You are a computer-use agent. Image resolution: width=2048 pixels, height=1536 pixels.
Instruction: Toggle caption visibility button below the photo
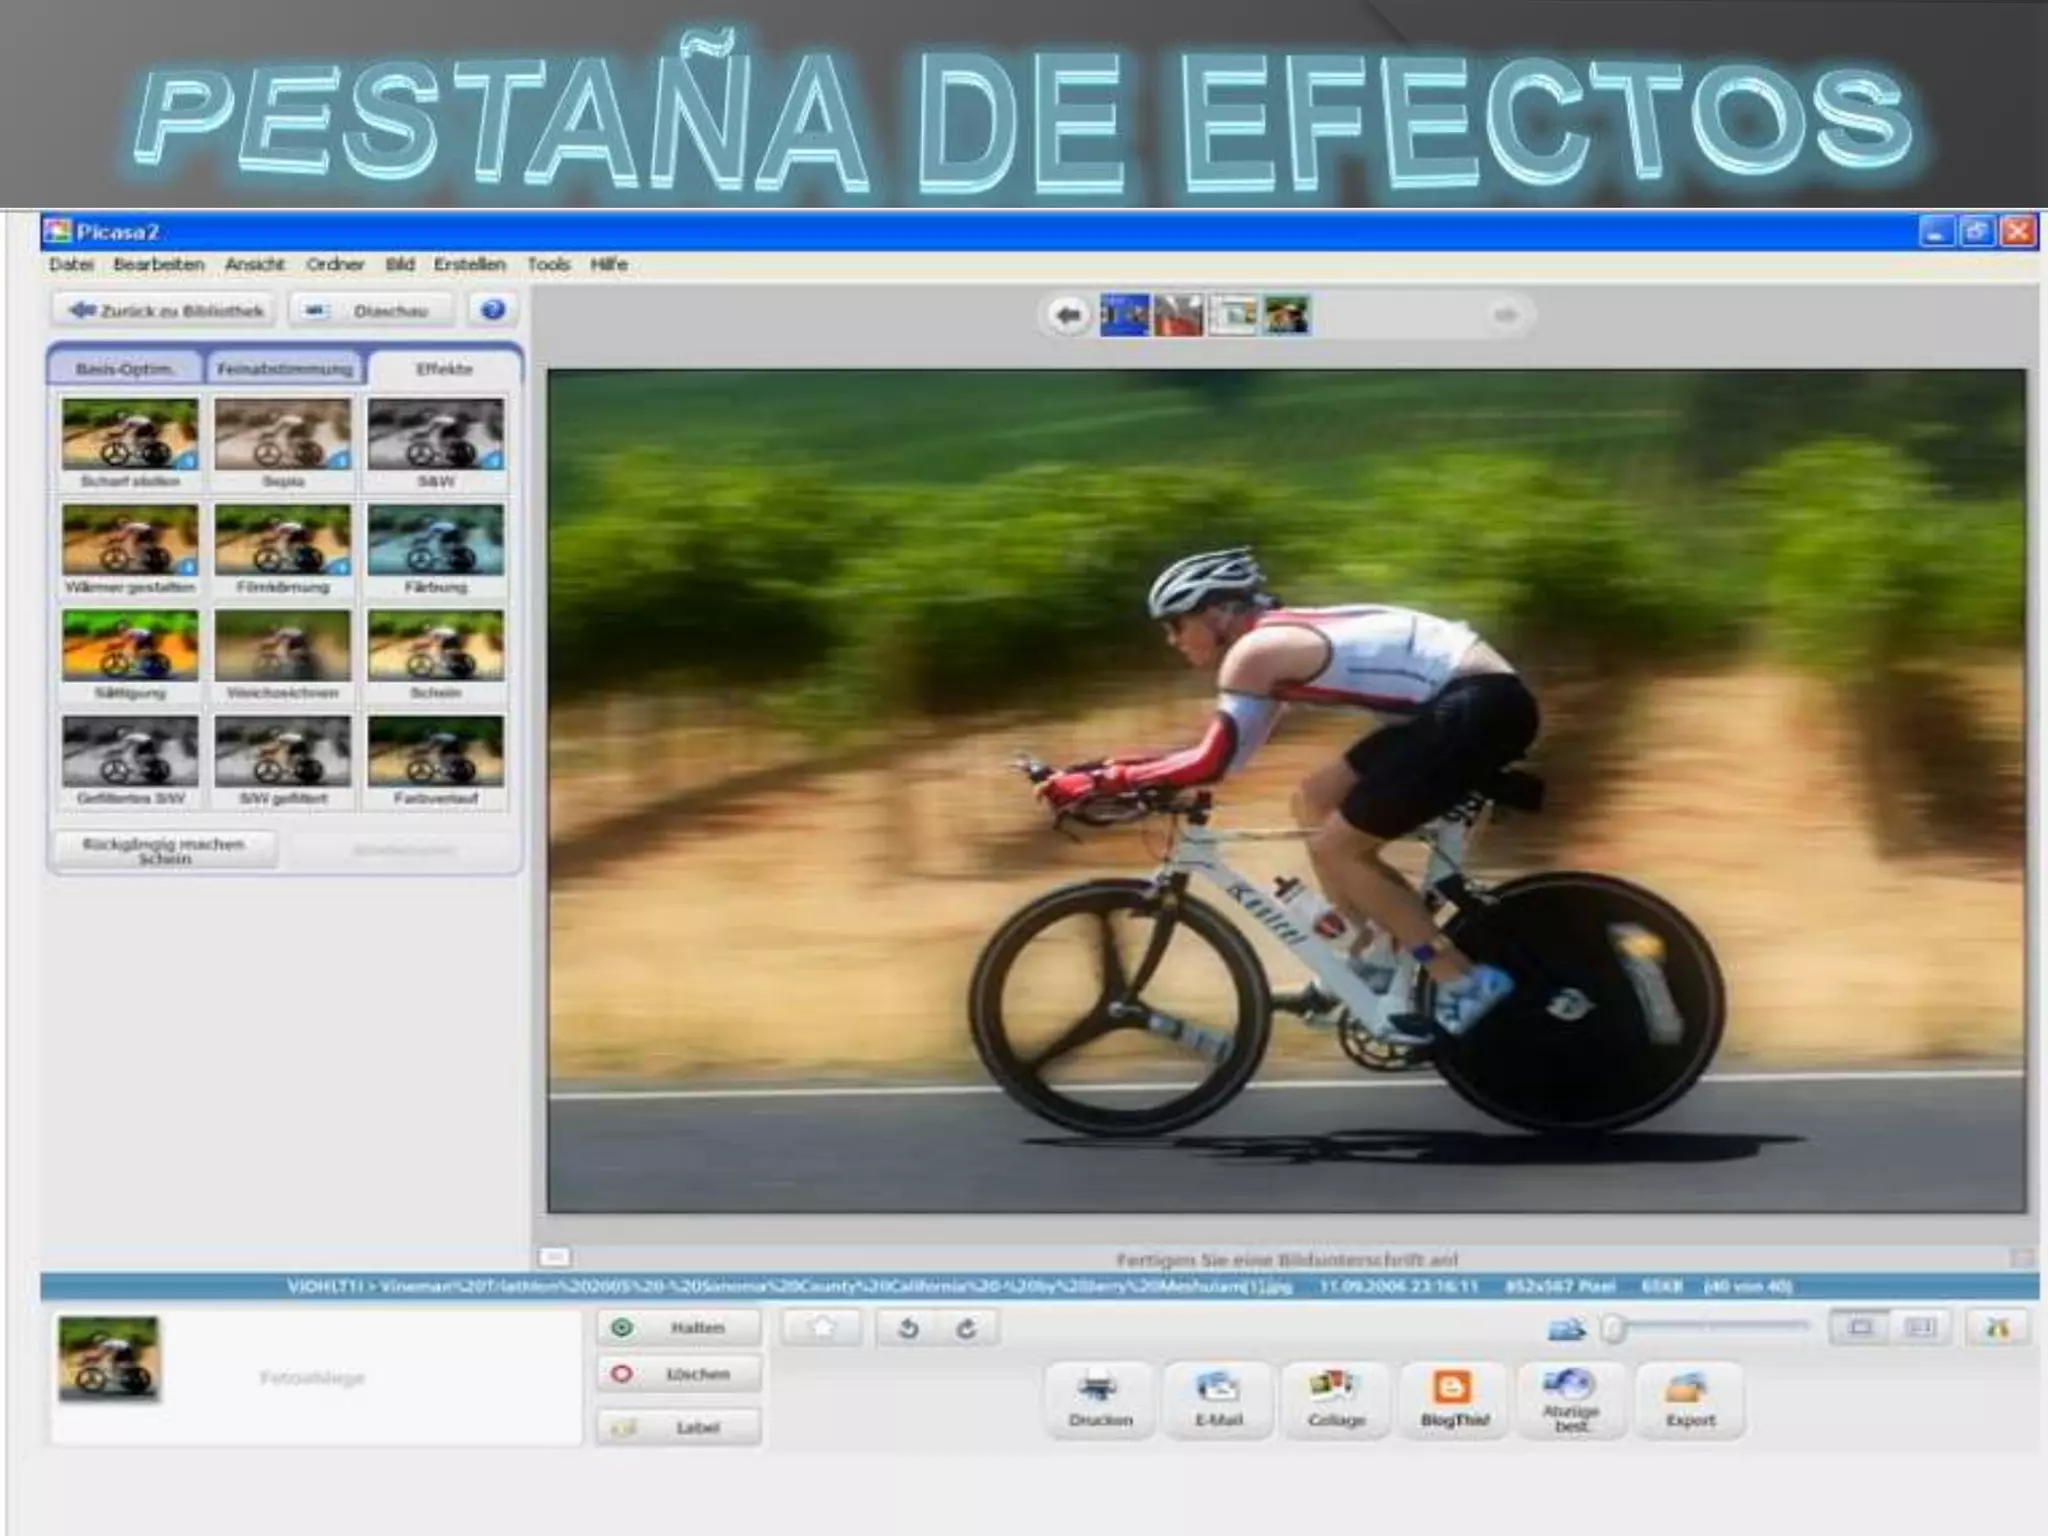(x=554, y=1256)
